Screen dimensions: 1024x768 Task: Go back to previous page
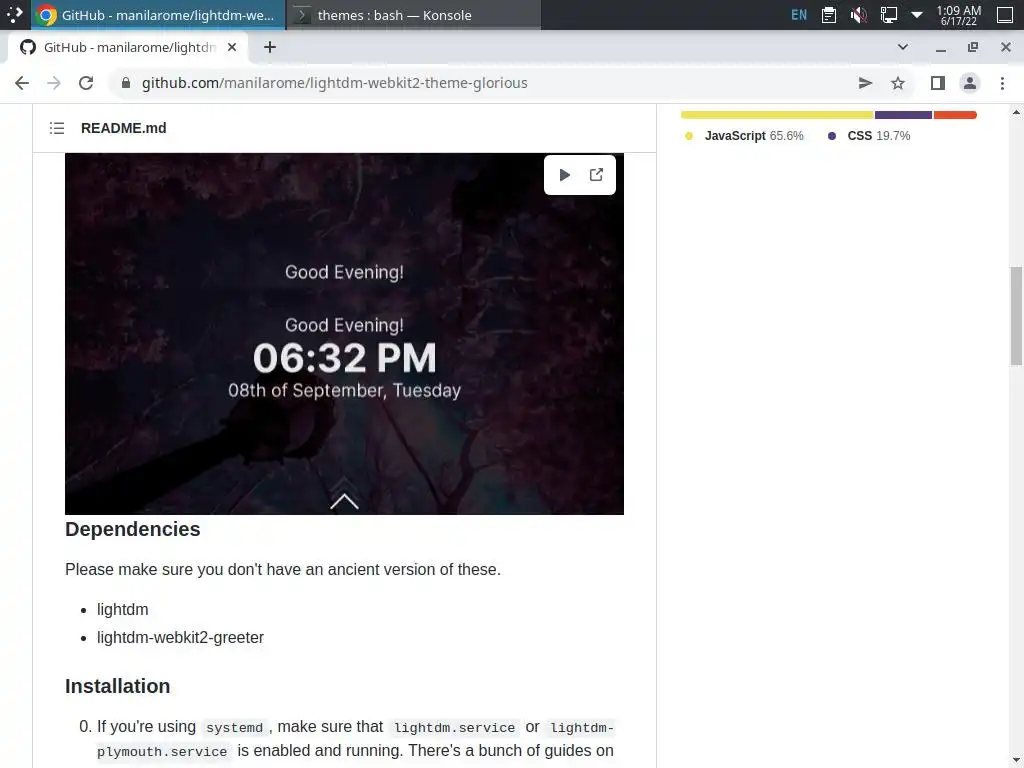tap(22, 83)
